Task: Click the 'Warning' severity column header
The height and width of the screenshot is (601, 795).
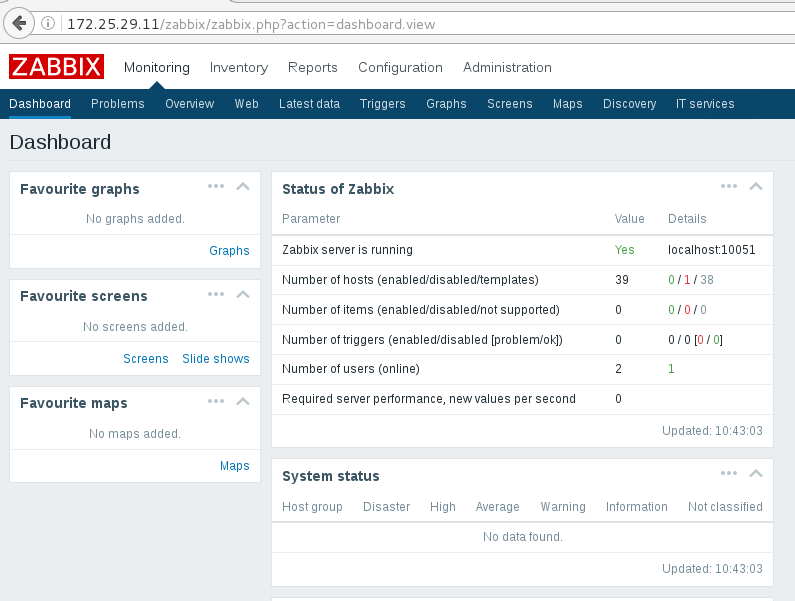Action: [563, 507]
